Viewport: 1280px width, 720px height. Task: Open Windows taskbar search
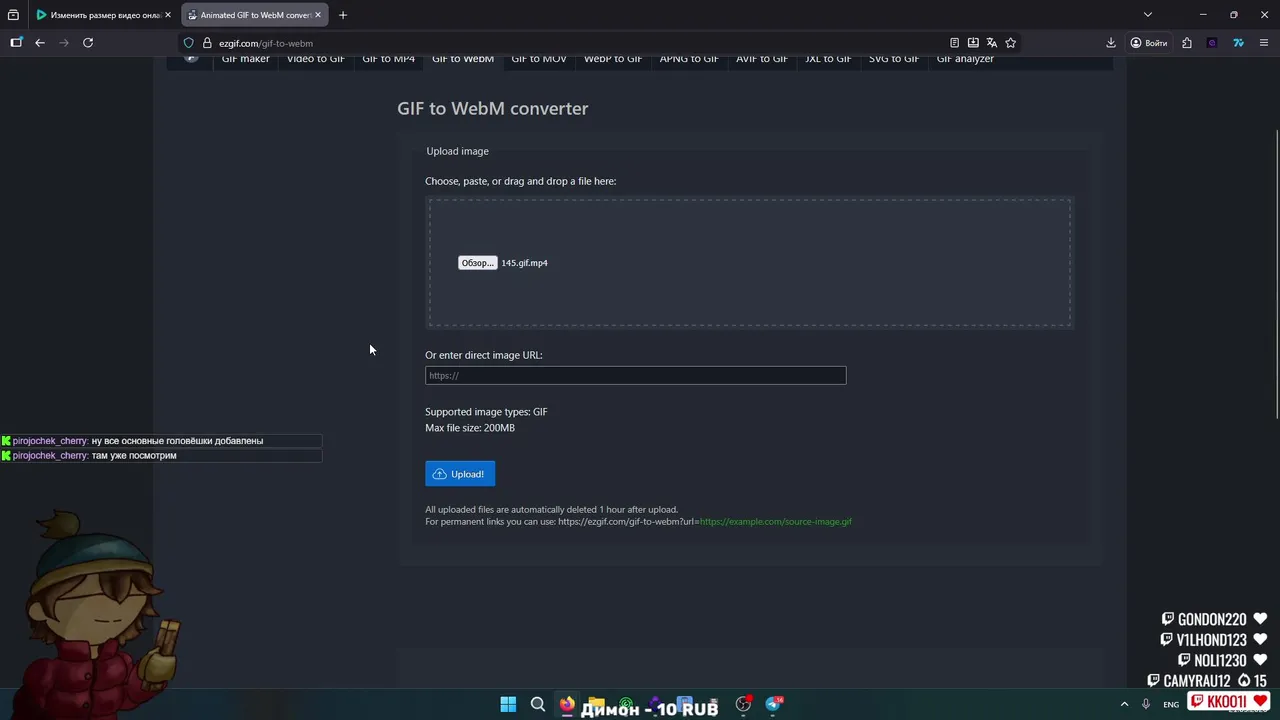(x=538, y=704)
